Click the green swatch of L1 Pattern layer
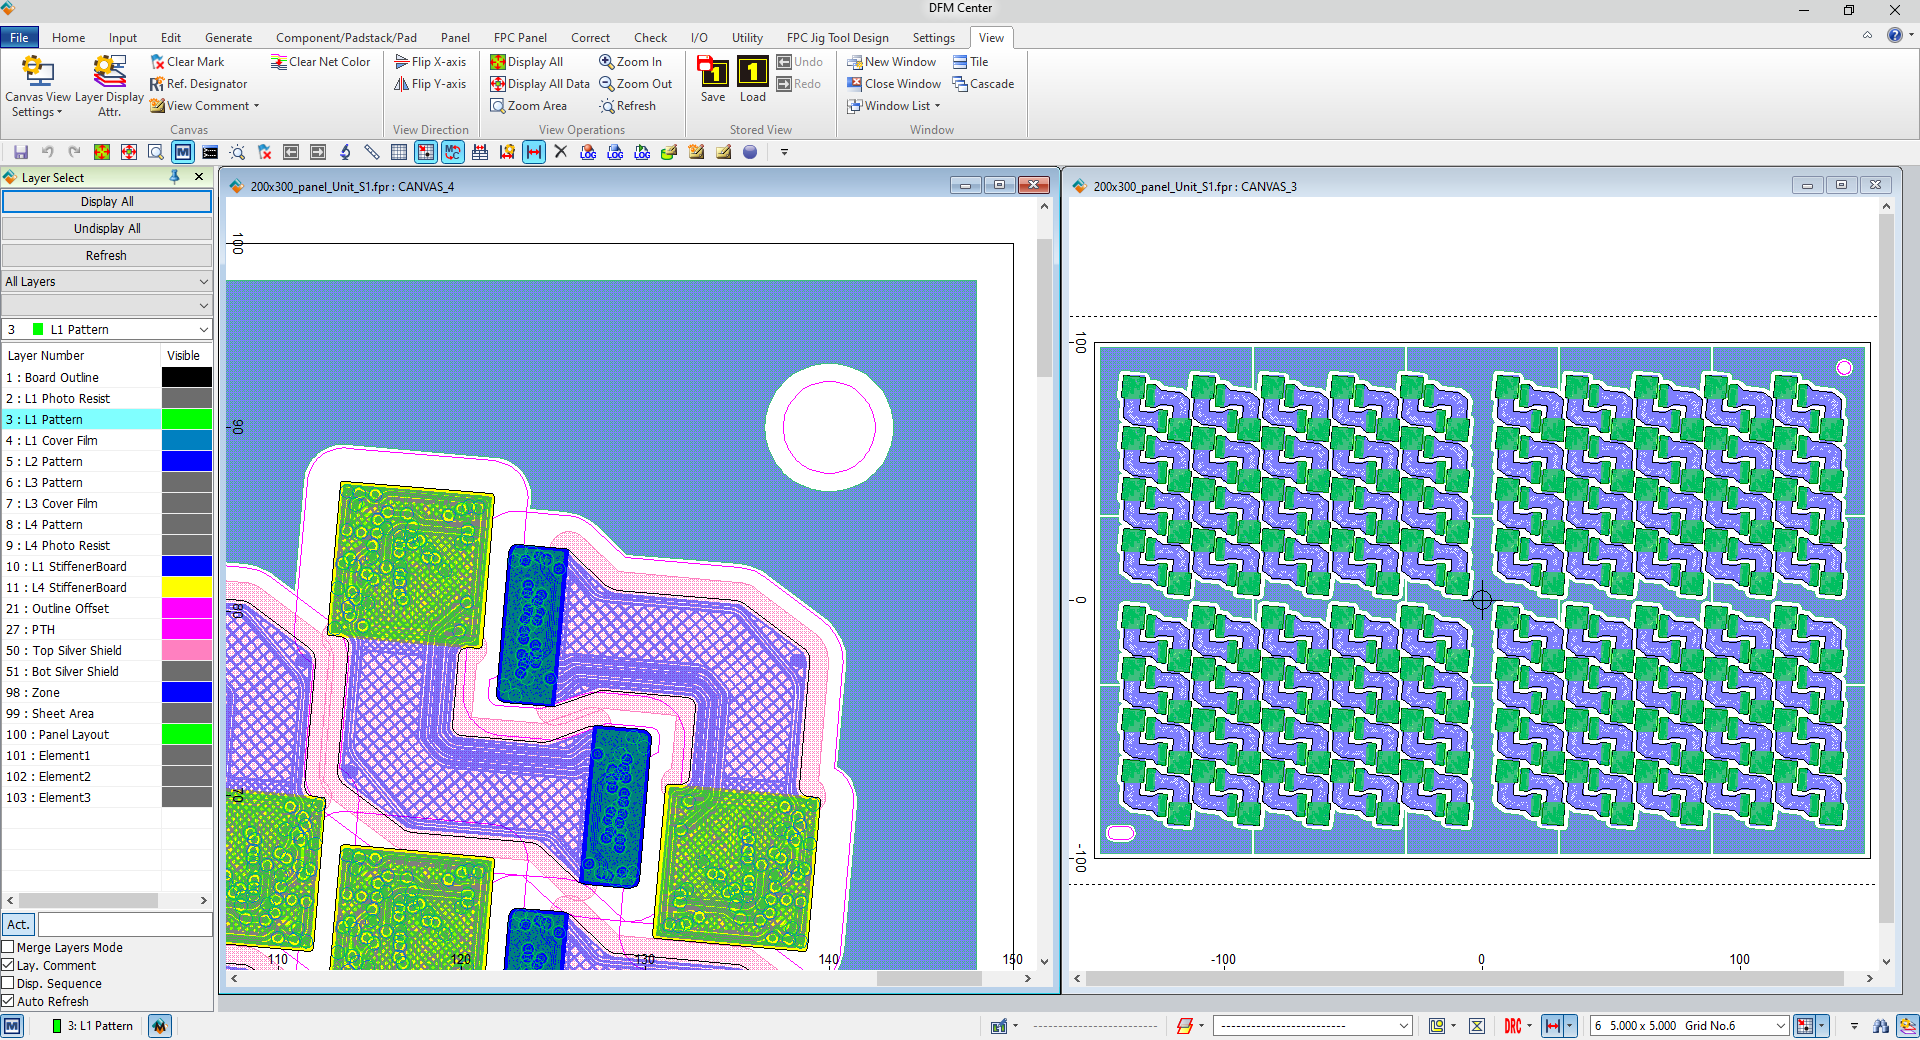This screenshot has width=1920, height=1040. (187, 419)
